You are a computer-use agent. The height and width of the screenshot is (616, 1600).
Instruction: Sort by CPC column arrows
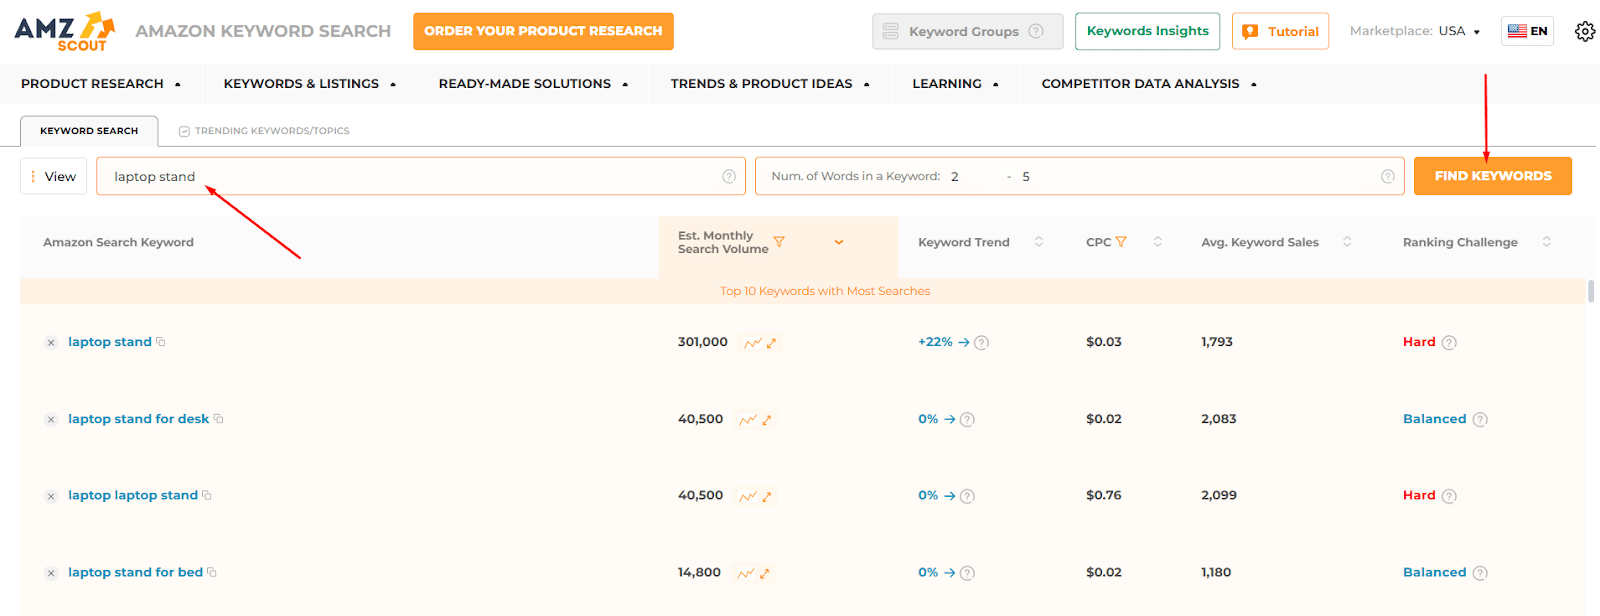click(x=1158, y=242)
